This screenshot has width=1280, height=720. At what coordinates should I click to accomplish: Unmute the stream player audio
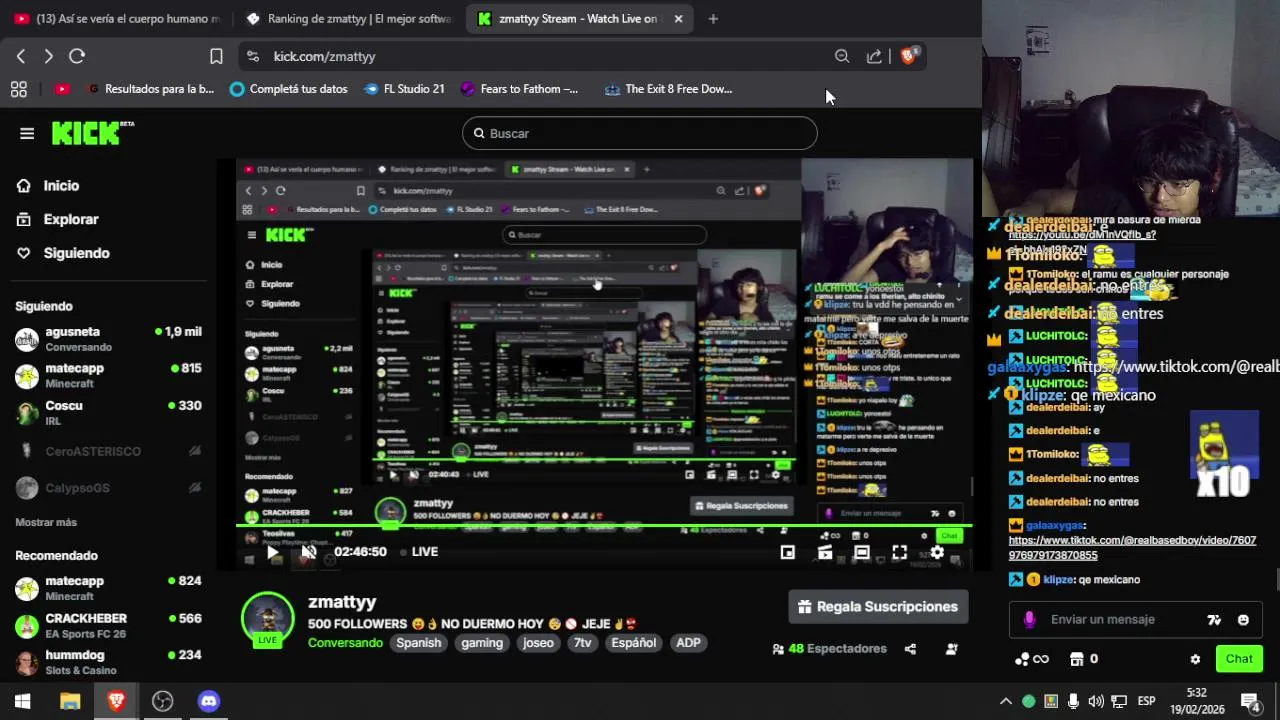308,552
